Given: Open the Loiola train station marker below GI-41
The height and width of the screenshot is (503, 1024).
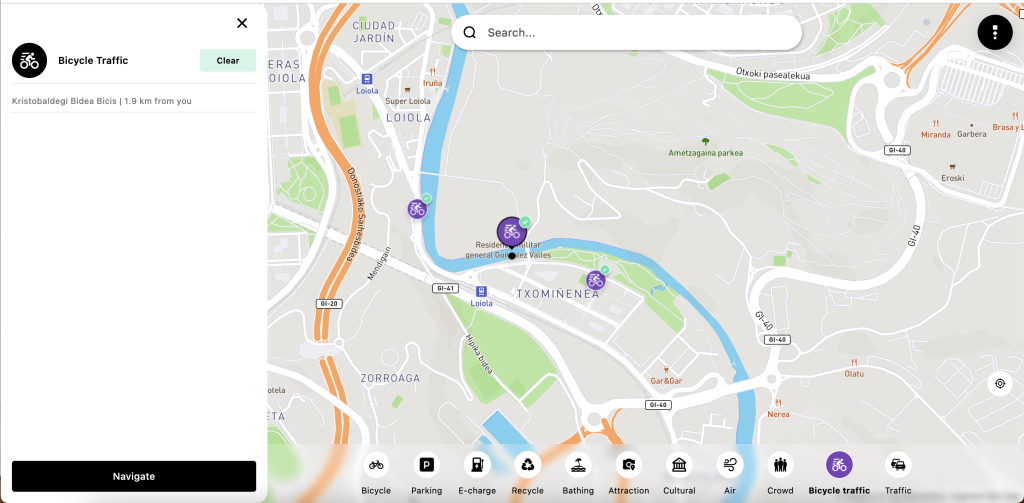Looking at the screenshot, I should tap(481, 292).
